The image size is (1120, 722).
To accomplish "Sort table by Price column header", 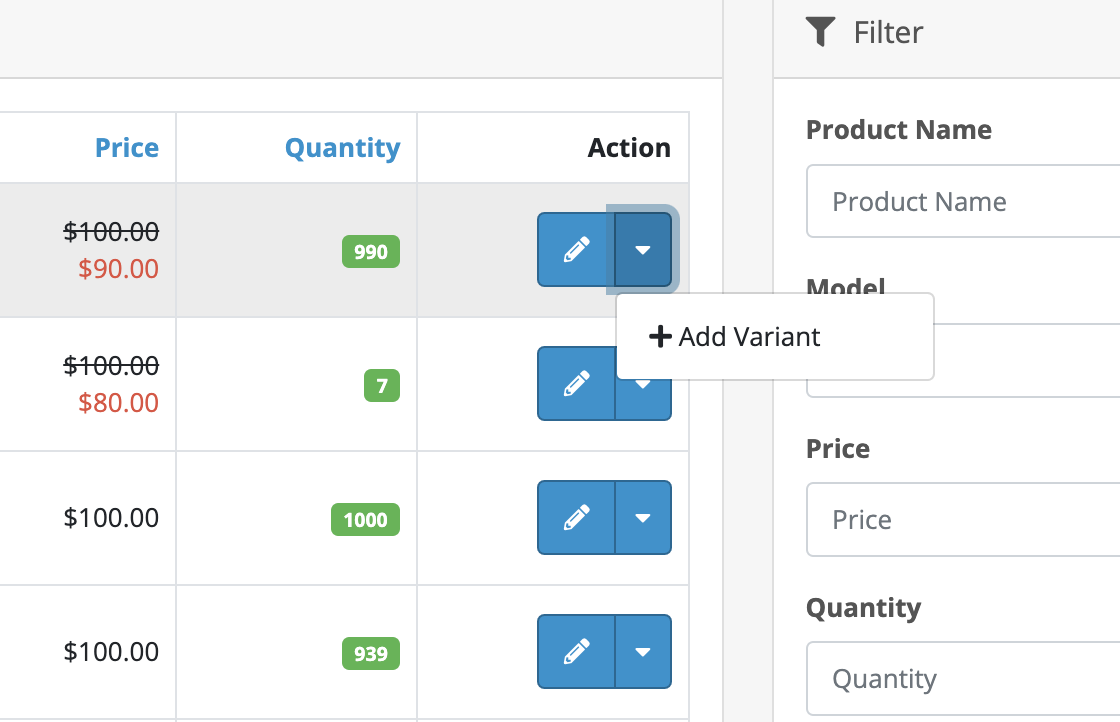I will click(x=126, y=148).
